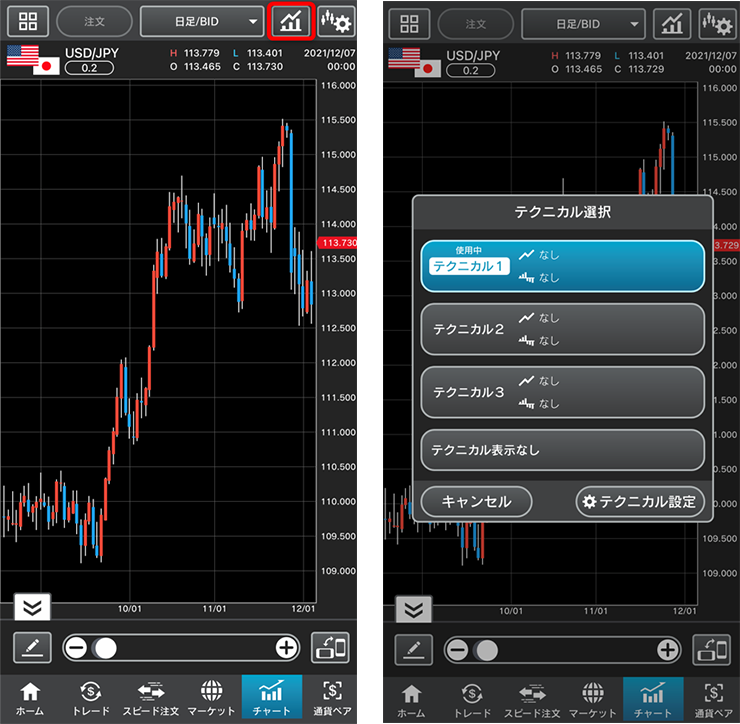Image resolution: width=740 pixels, height=724 pixels.
Task: Select テクニカル1 preset in dialog
Action: (563, 266)
